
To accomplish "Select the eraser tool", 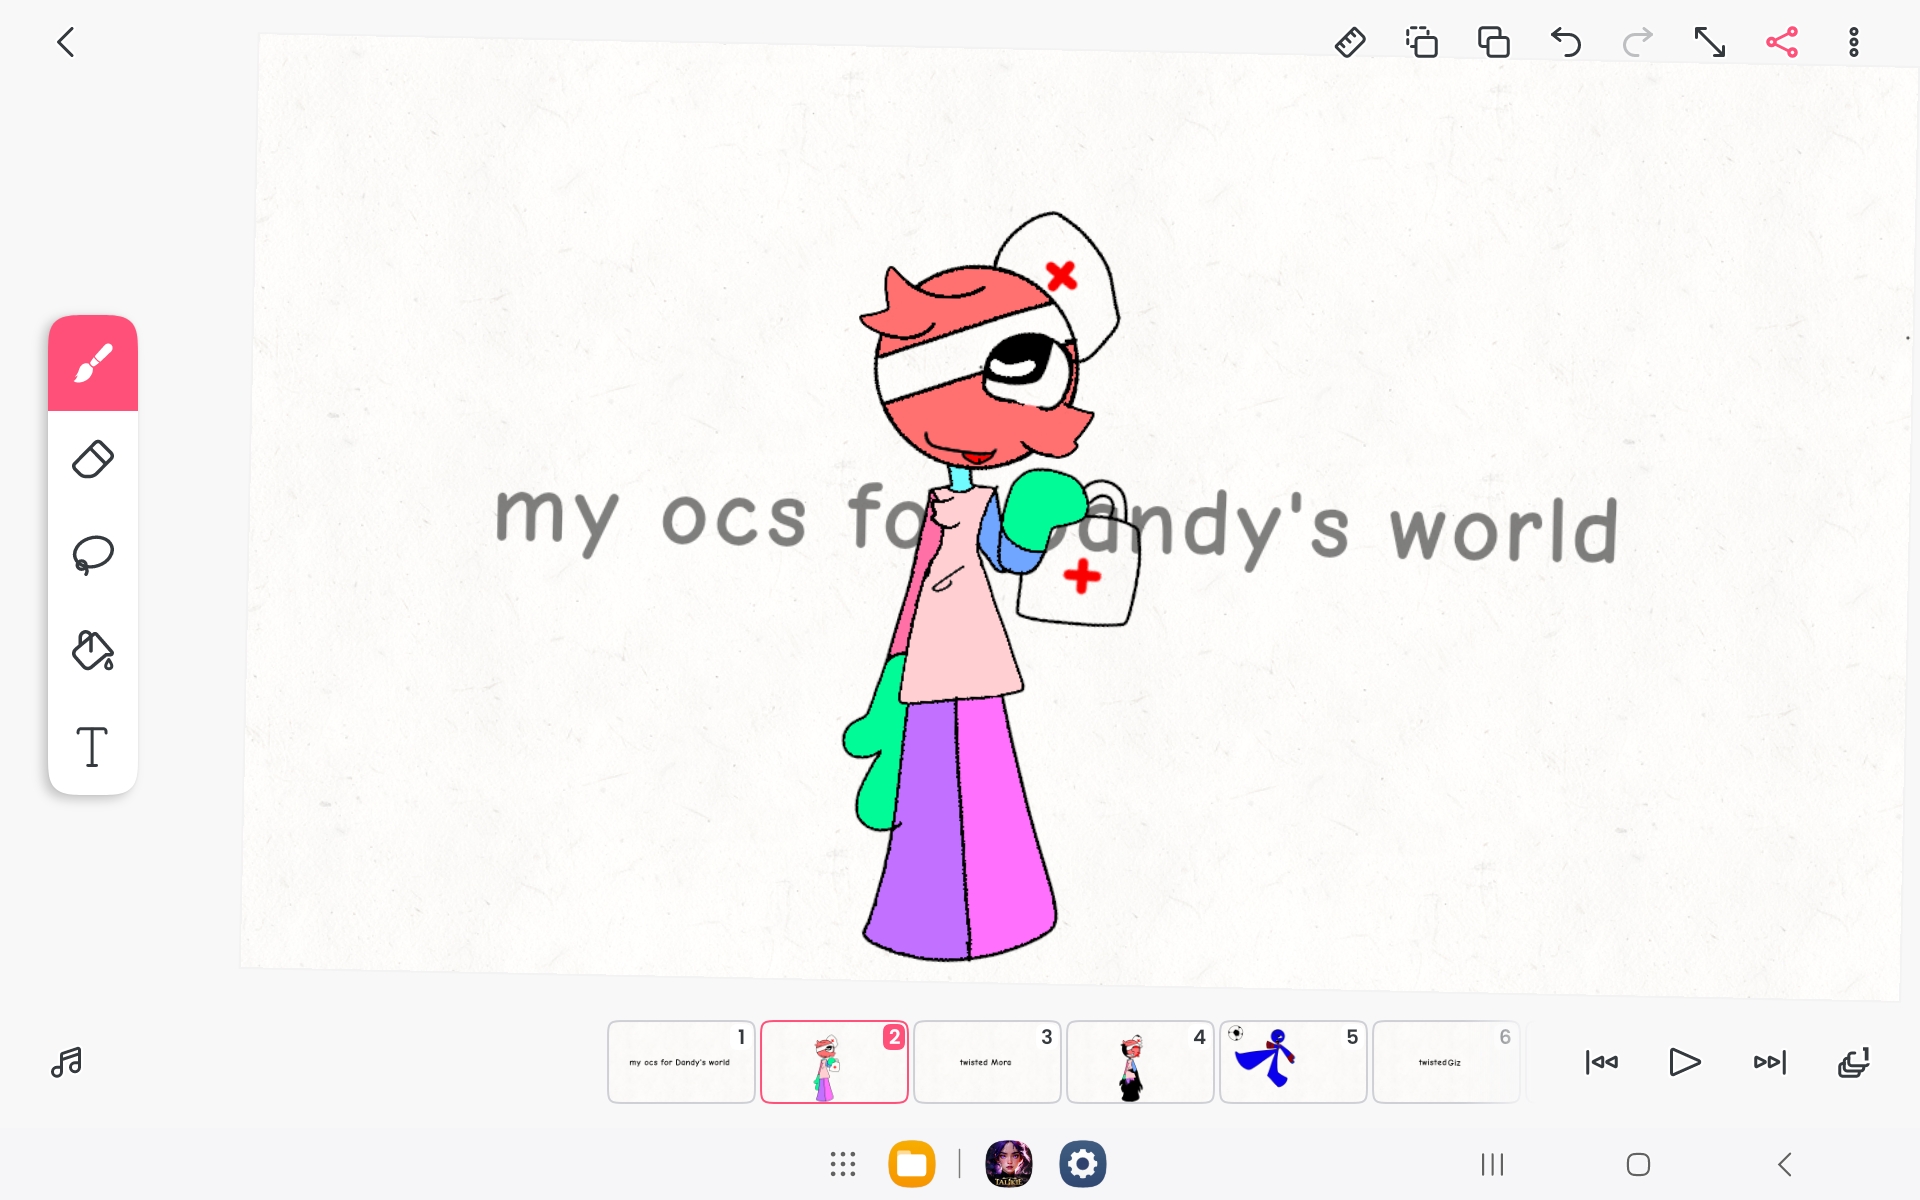I will pos(93,459).
